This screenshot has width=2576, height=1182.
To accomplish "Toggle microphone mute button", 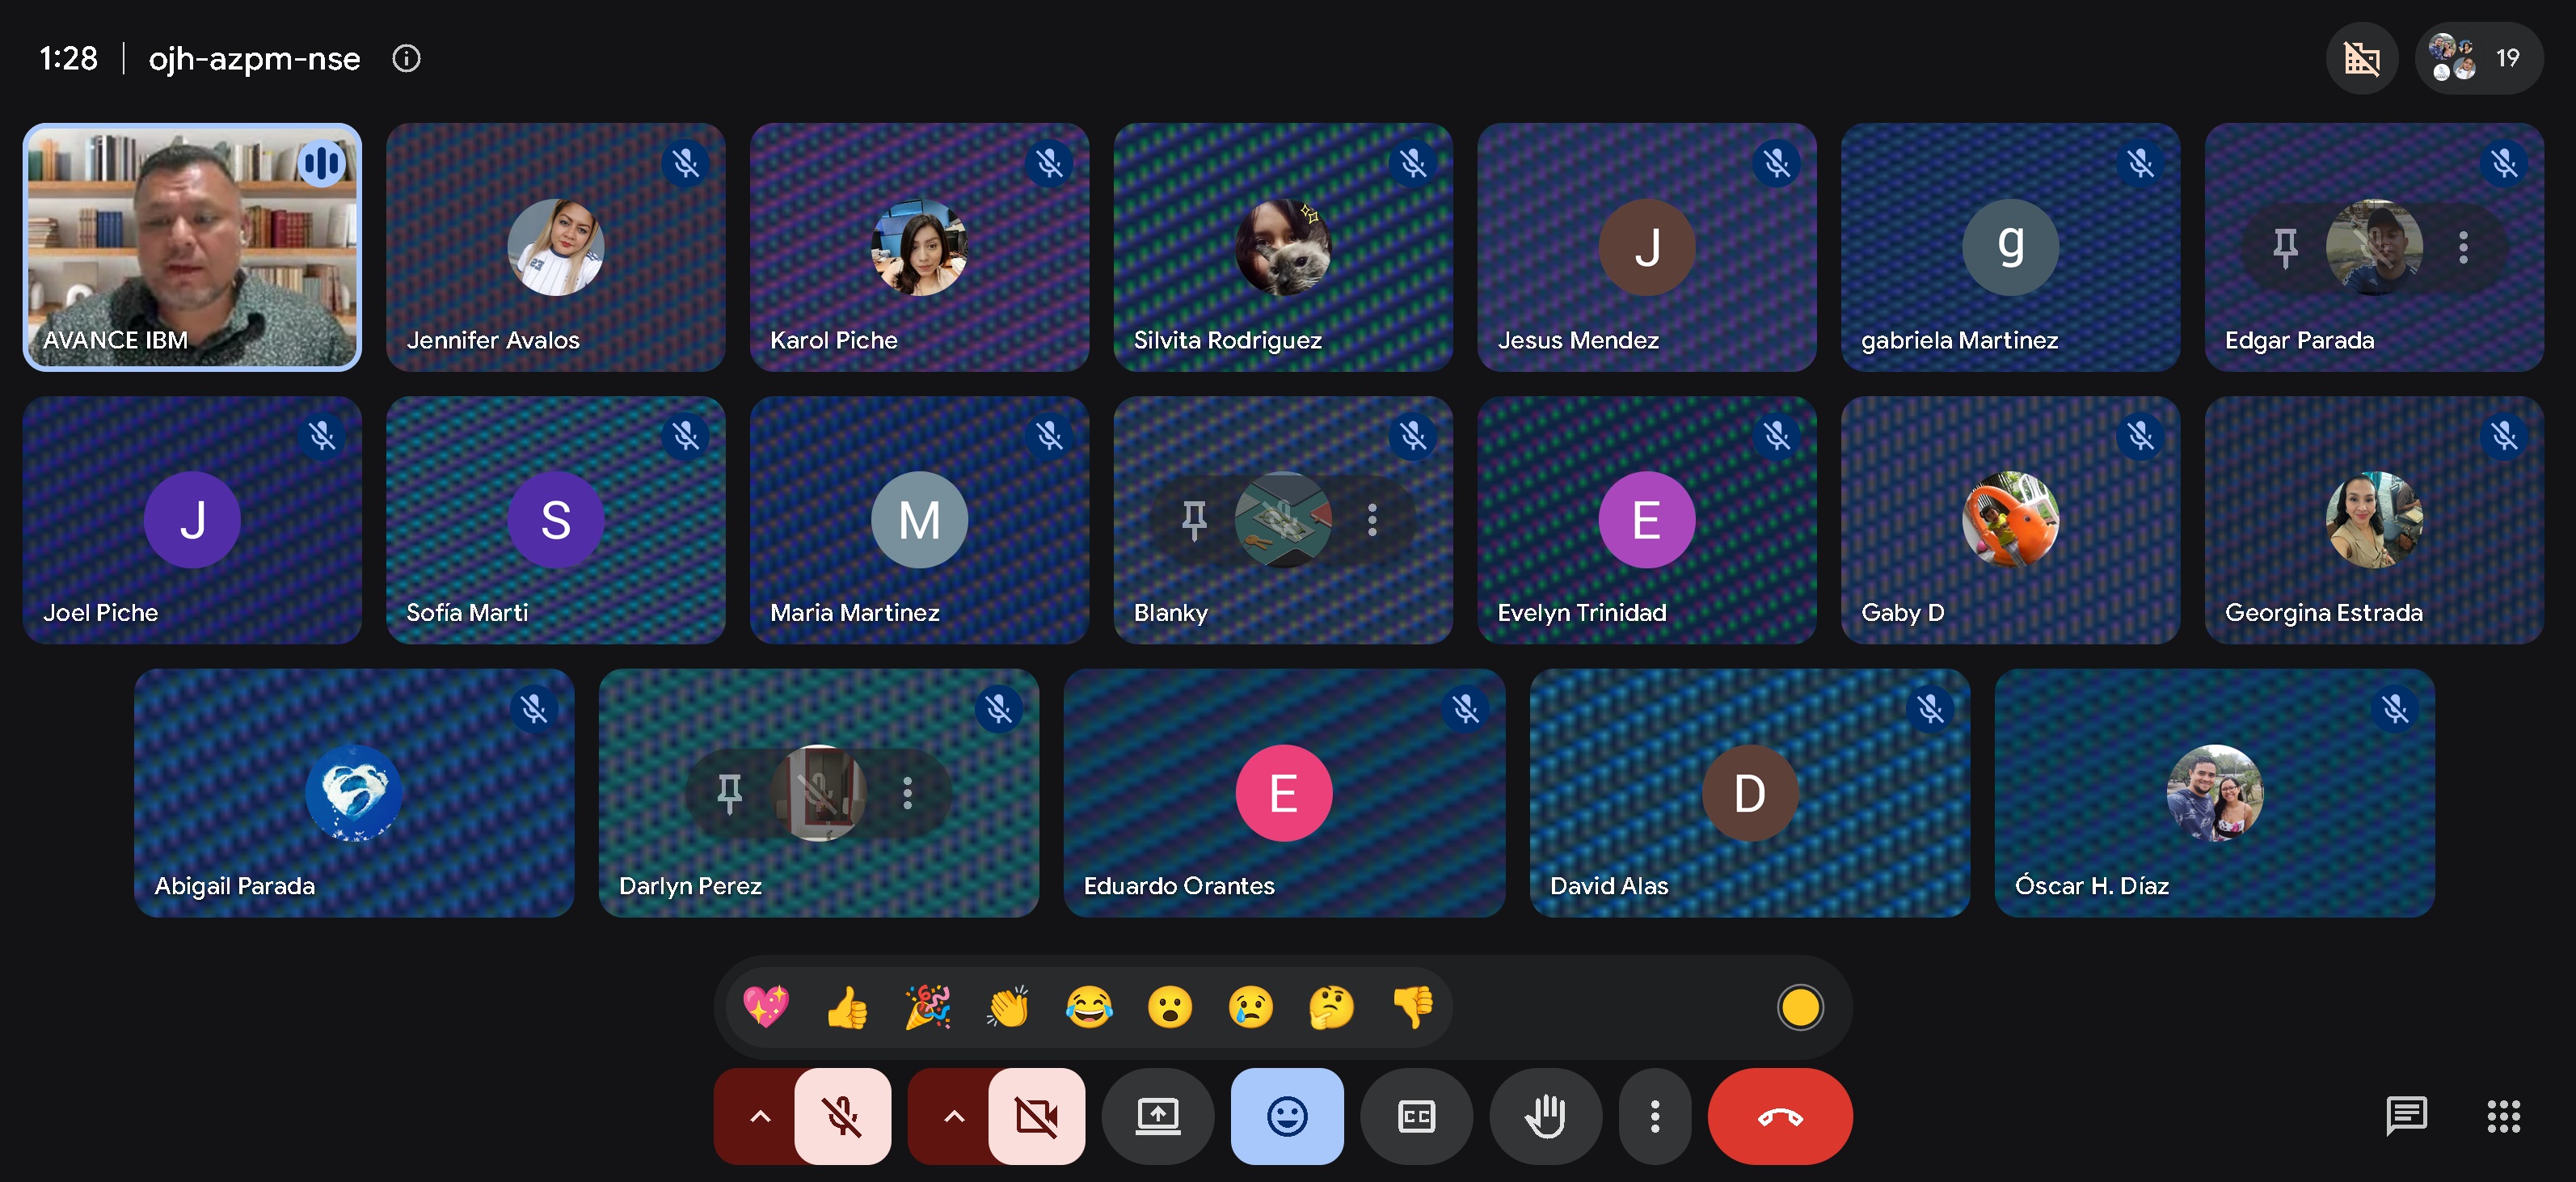I will click(x=843, y=1116).
